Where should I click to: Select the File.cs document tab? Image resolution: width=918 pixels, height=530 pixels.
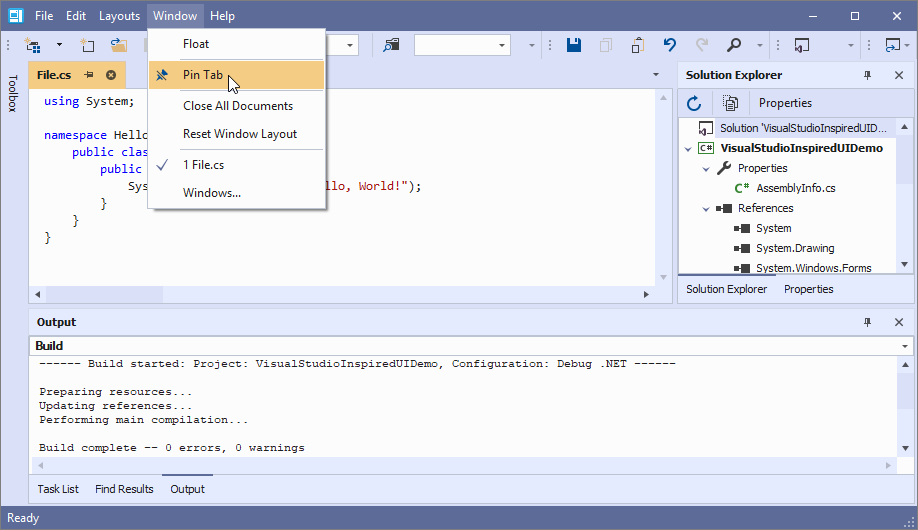(x=54, y=75)
